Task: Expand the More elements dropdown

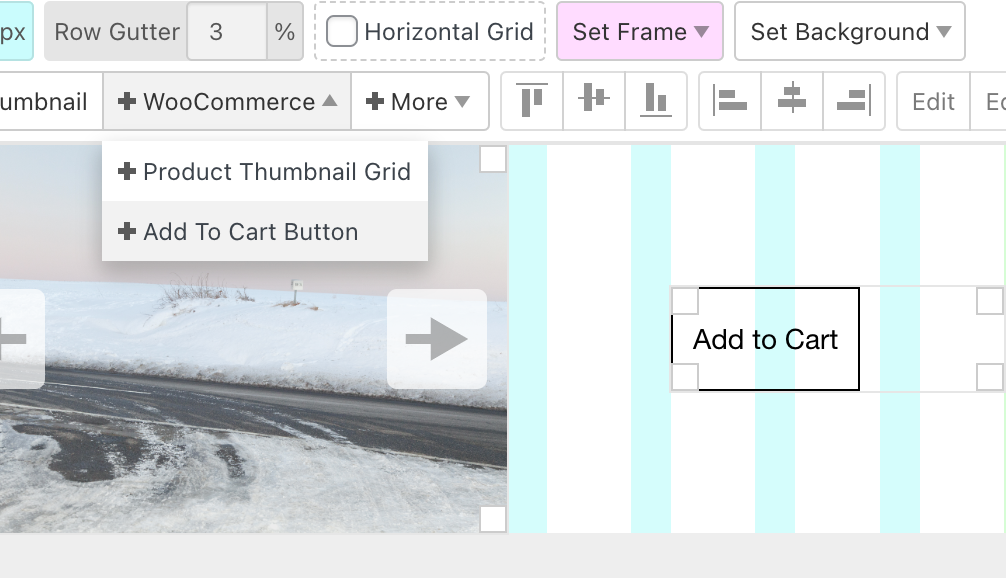Action: [419, 101]
